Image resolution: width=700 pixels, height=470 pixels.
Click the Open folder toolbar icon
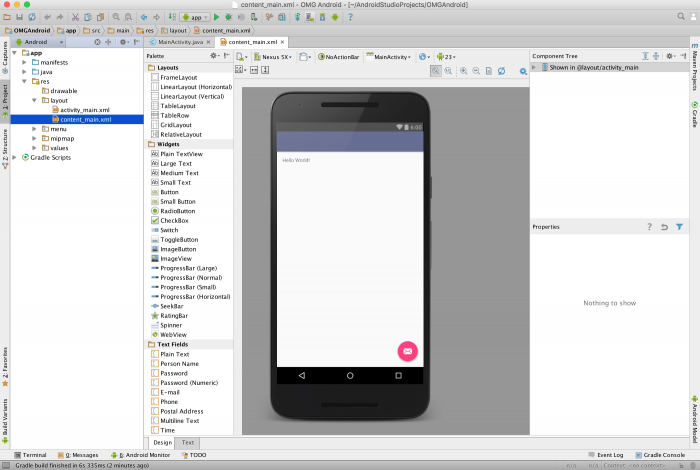(7, 17)
